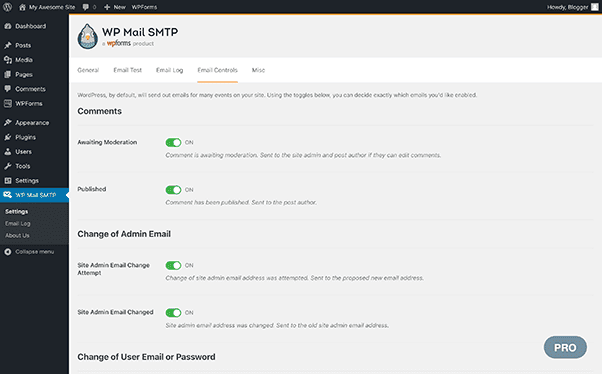Switch to the Email Test tab
Image resolution: width=602 pixels, height=374 pixels.
[x=127, y=70]
